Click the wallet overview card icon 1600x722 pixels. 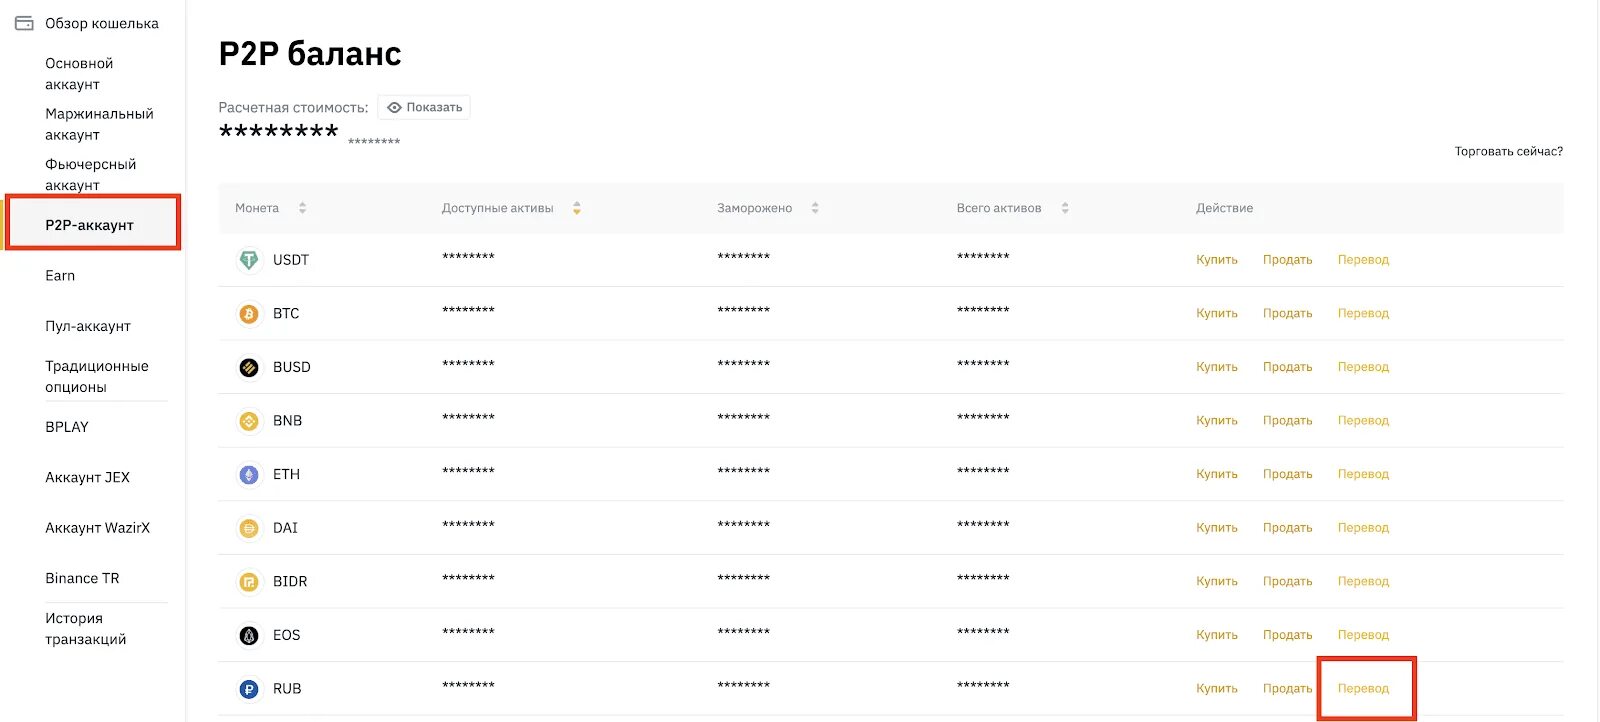click(24, 23)
